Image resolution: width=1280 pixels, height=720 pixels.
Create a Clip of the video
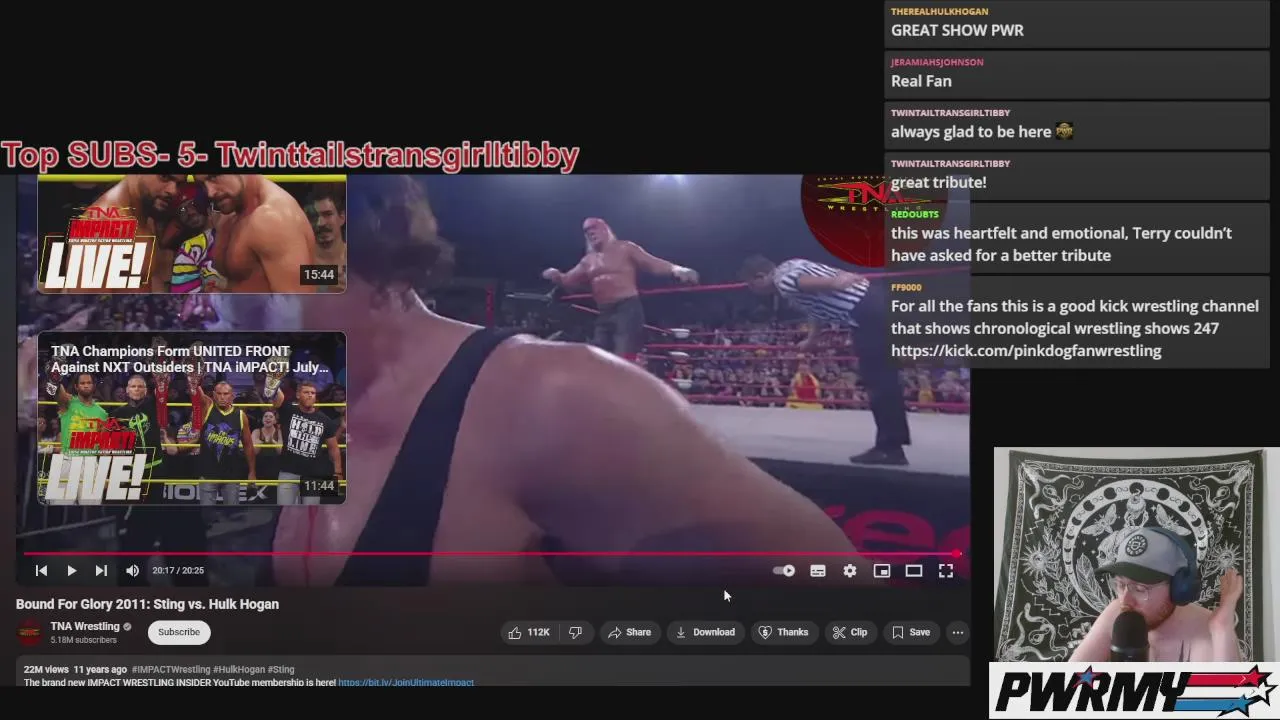[x=850, y=632]
